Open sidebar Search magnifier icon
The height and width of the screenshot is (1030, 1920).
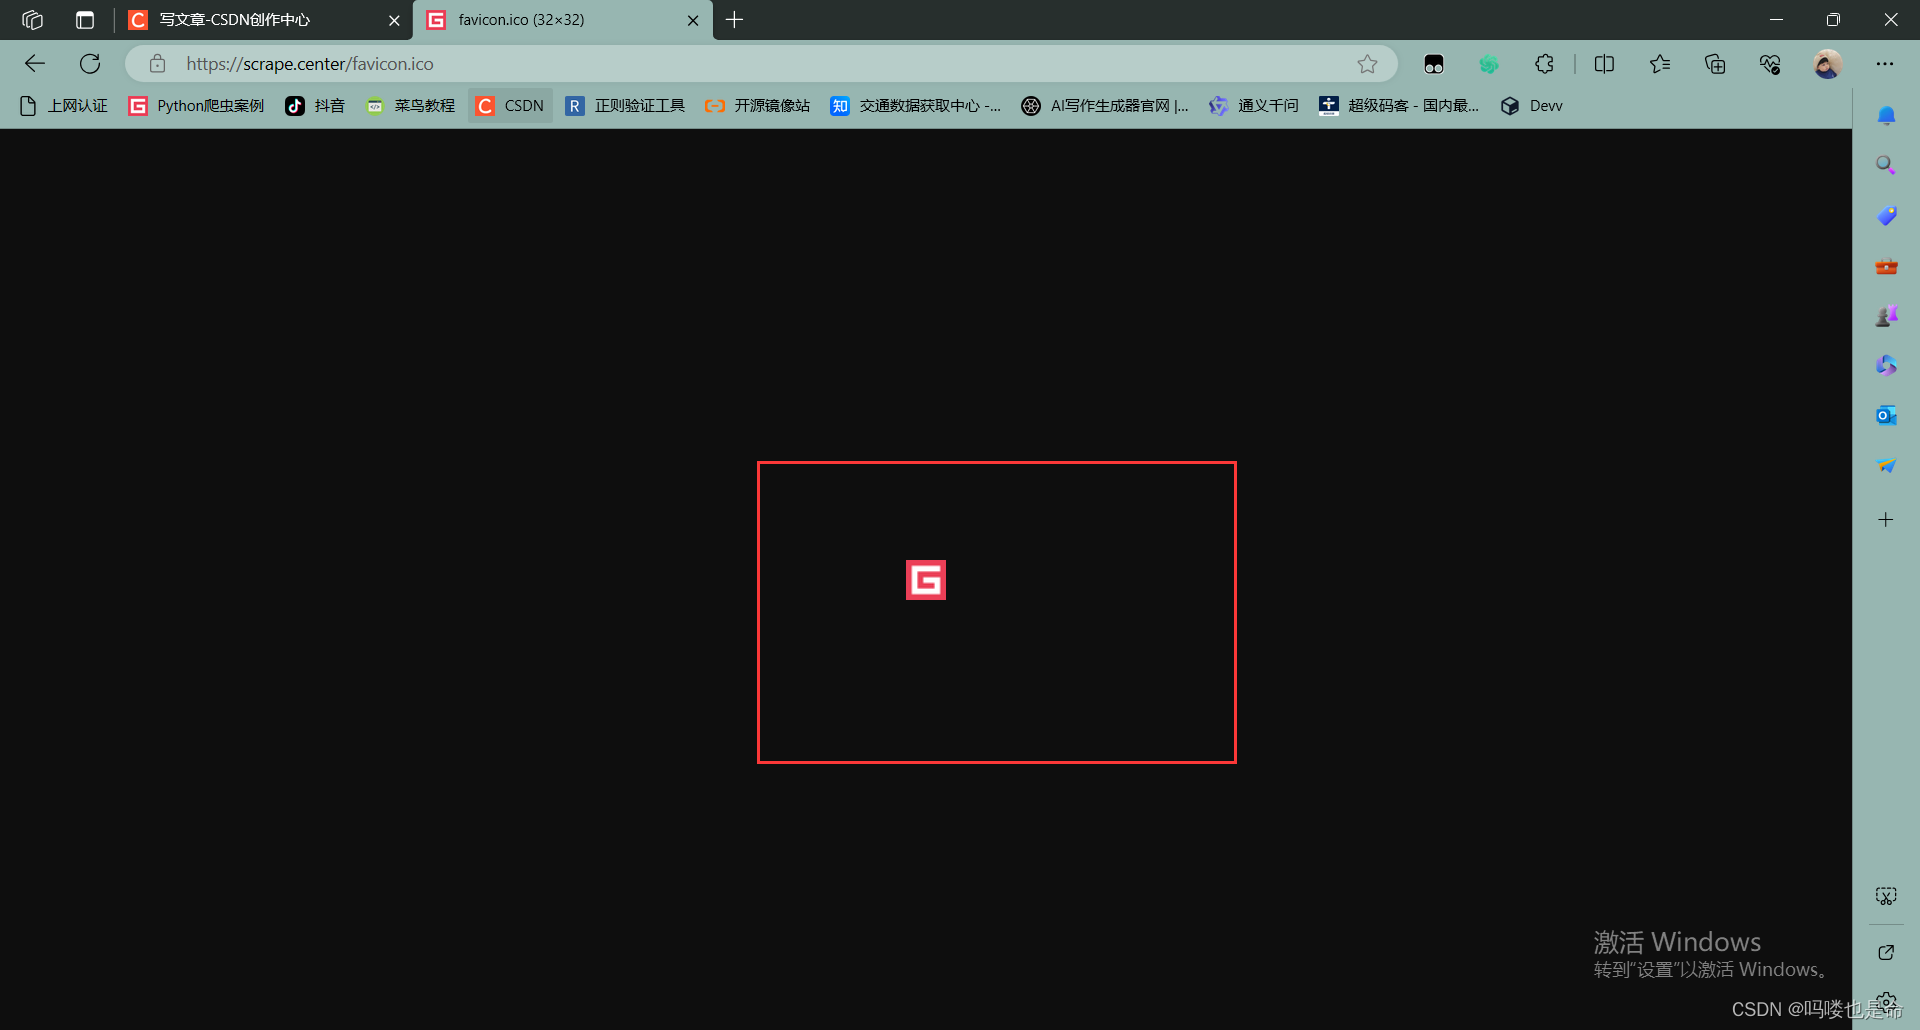(1886, 165)
